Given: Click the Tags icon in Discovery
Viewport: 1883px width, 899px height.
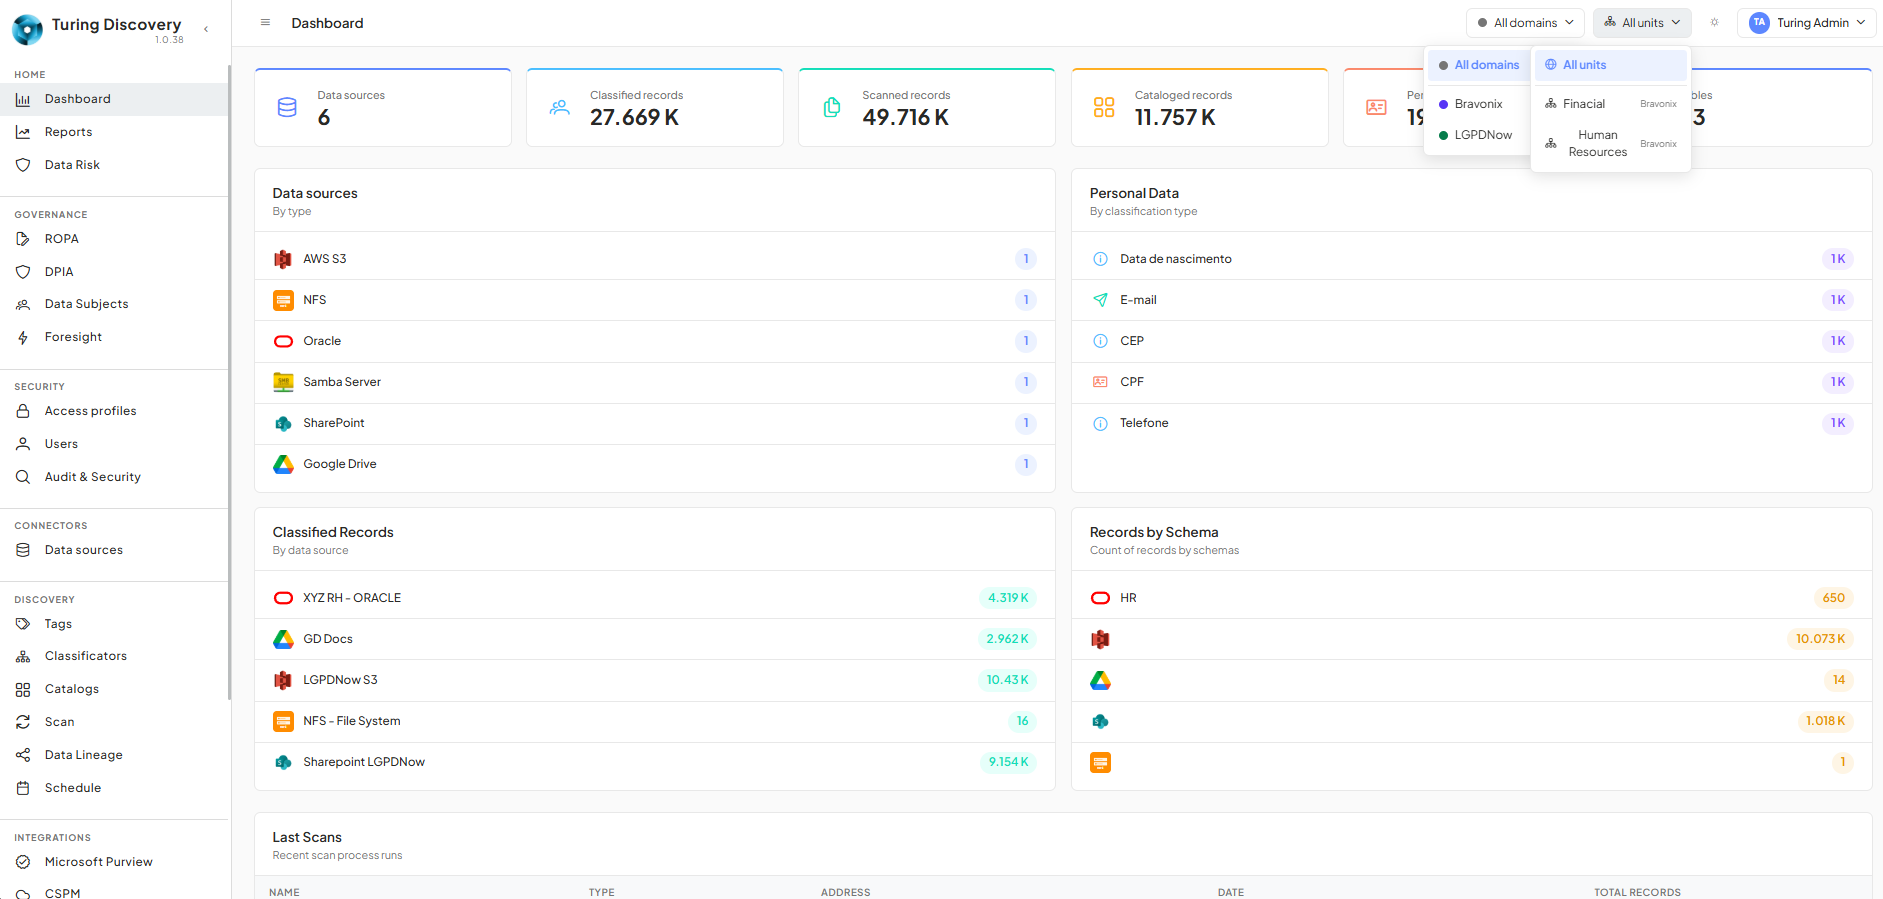Looking at the screenshot, I should point(23,624).
